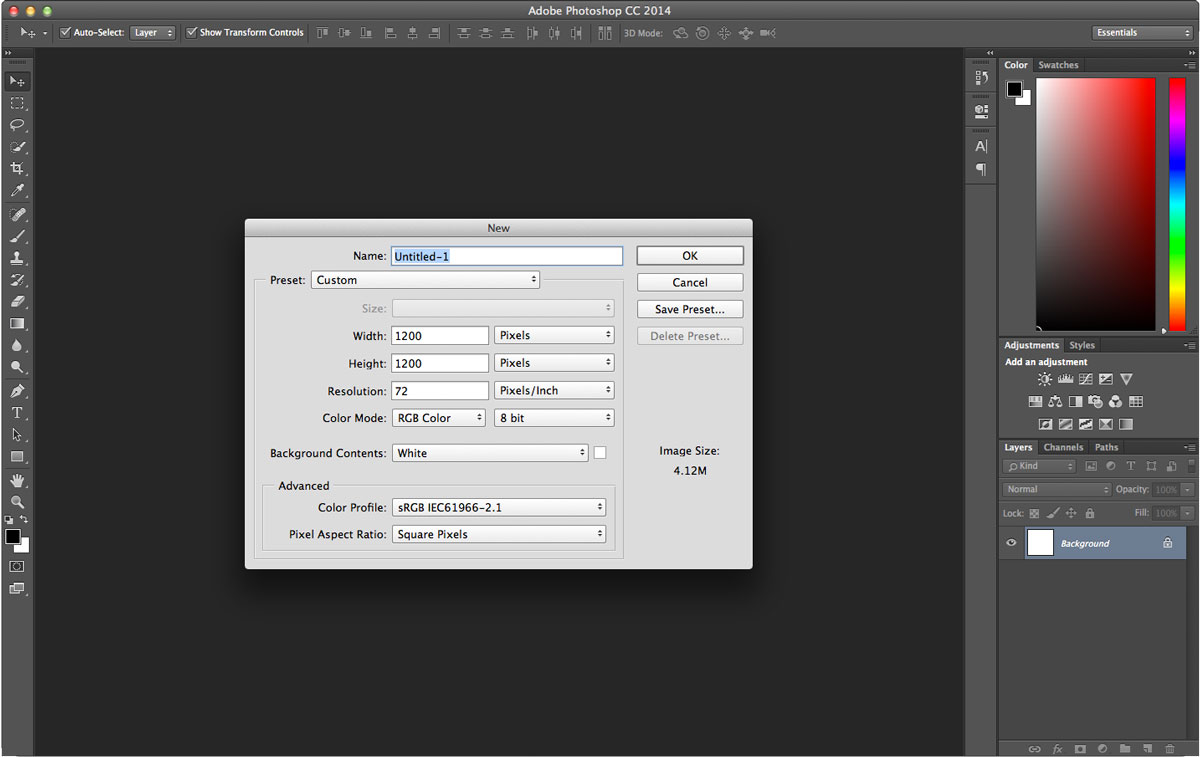Screen dimensions: 1200x757
Task: Open the 8 bit depth dropdown
Action: pos(554,418)
